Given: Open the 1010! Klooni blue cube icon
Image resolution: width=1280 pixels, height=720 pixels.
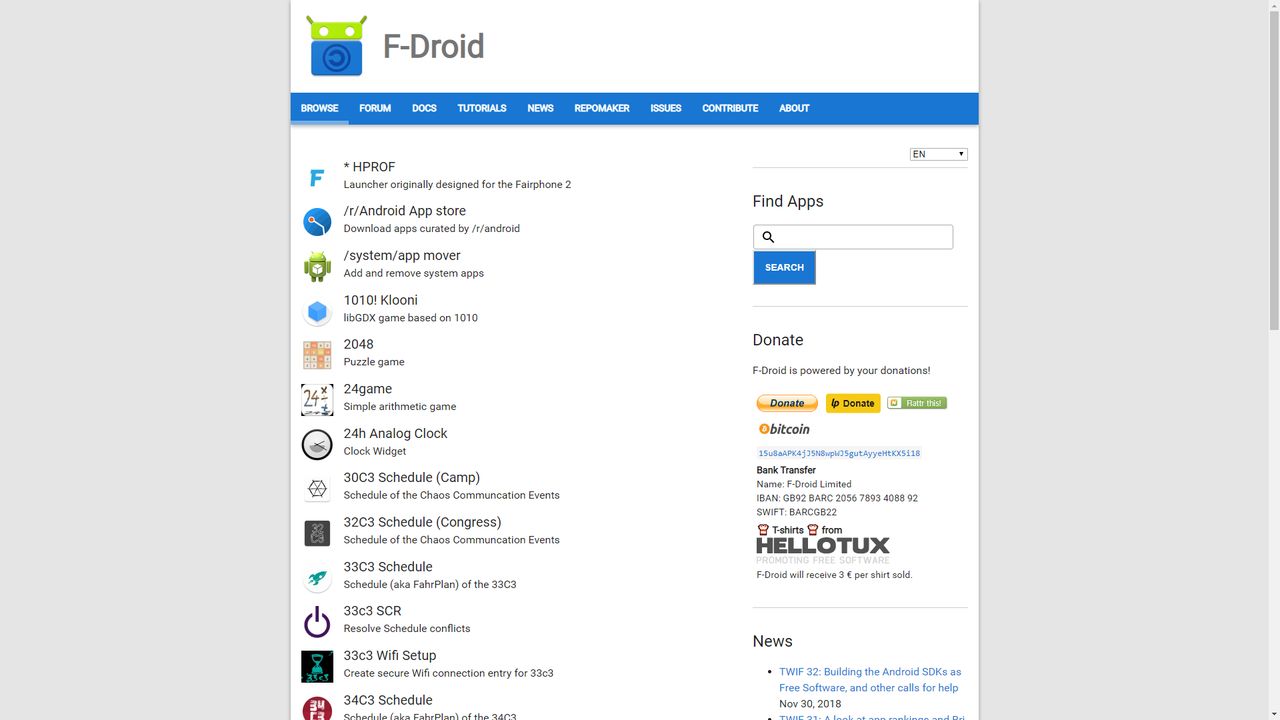Looking at the screenshot, I should 317,311.
